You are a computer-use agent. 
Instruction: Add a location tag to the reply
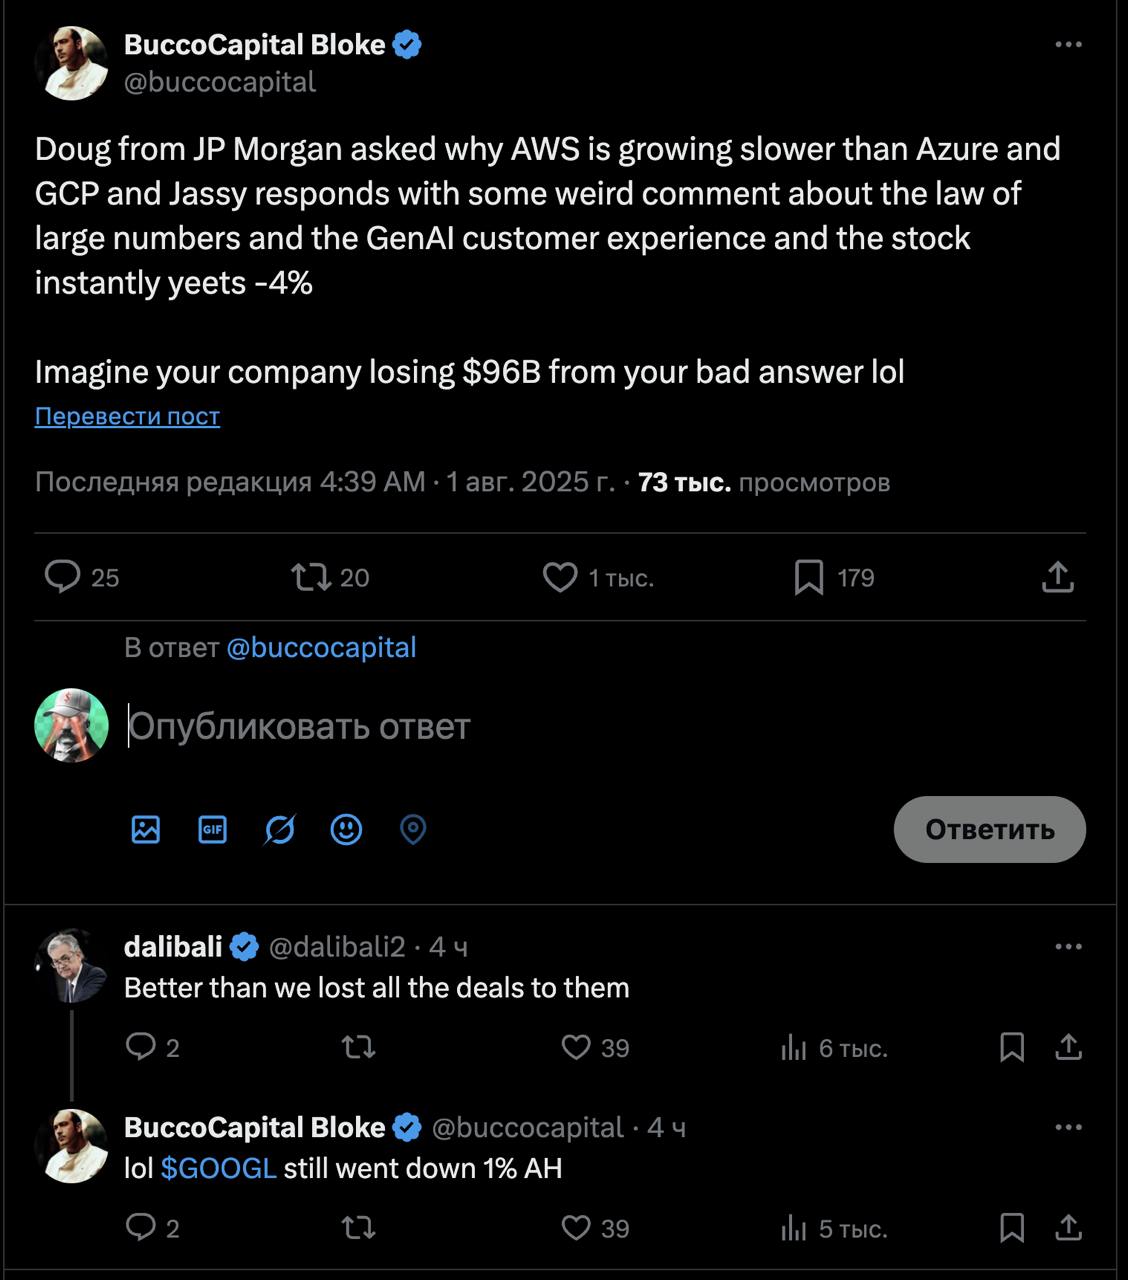(413, 829)
